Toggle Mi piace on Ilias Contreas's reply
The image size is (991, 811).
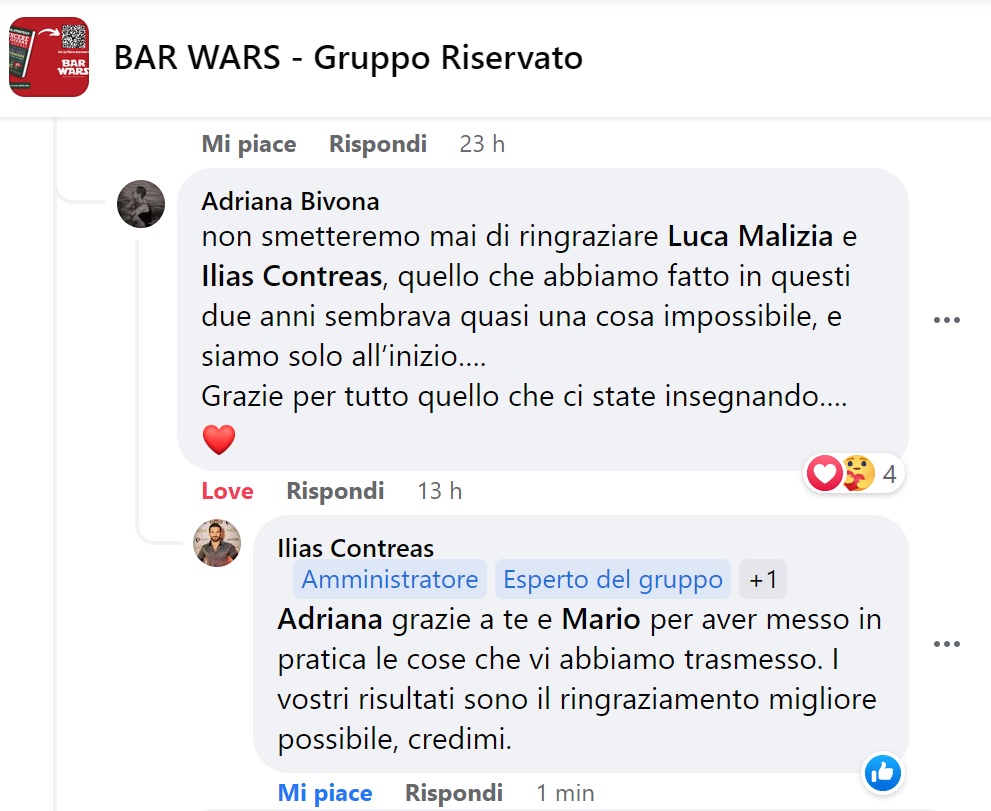coord(325,793)
